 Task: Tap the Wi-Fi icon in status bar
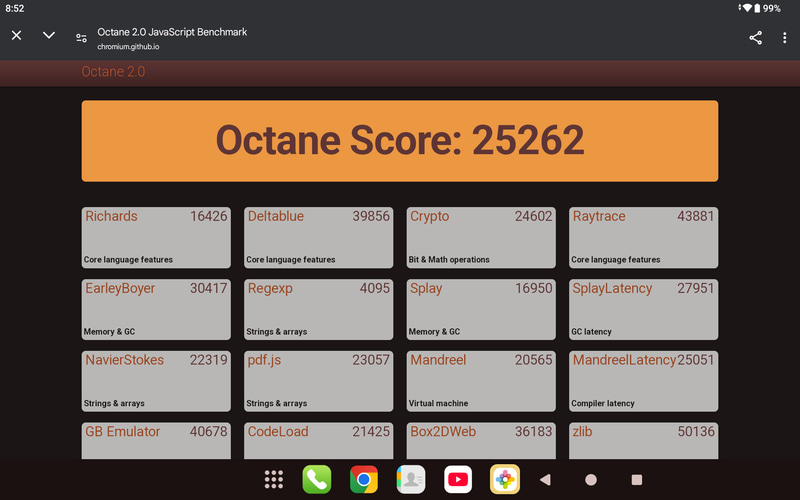pyautogui.click(x=747, y=8)
